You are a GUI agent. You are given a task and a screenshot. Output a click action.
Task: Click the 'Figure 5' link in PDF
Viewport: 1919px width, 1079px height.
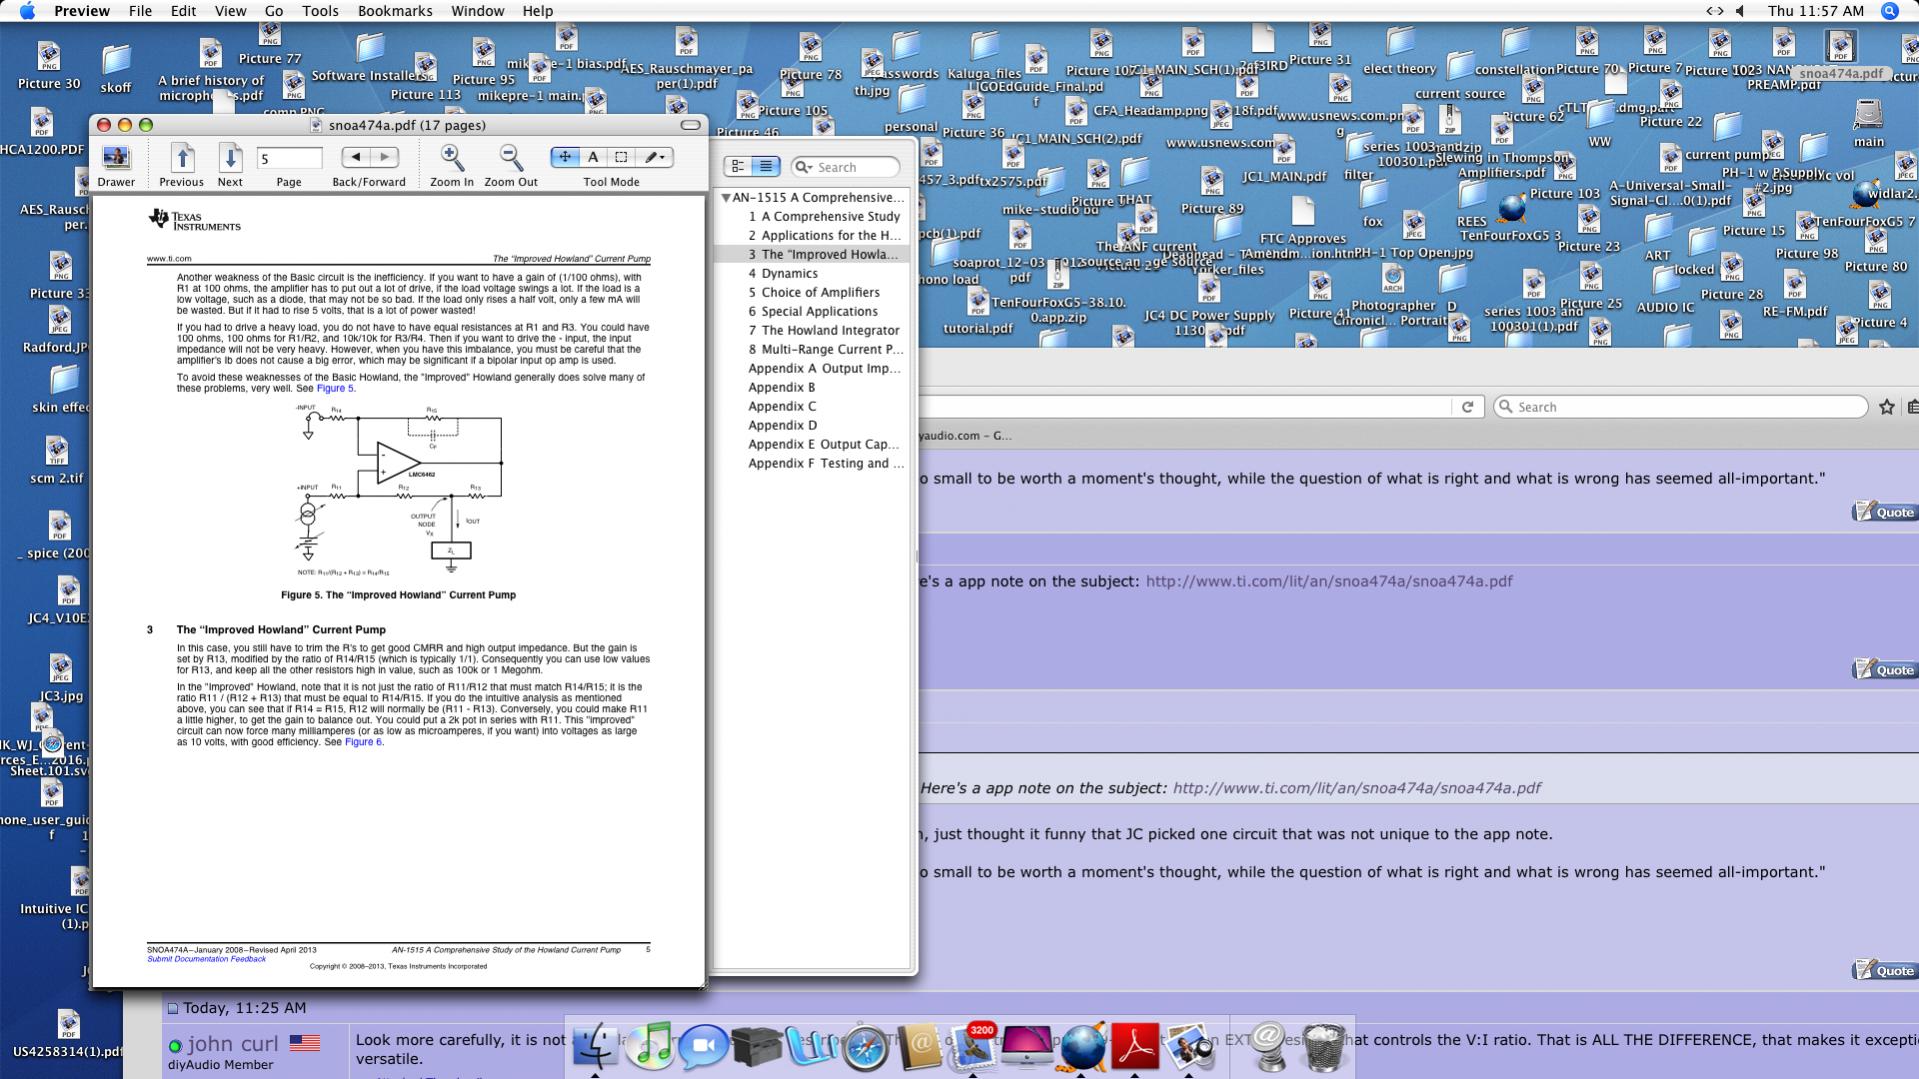coord(335,388)
